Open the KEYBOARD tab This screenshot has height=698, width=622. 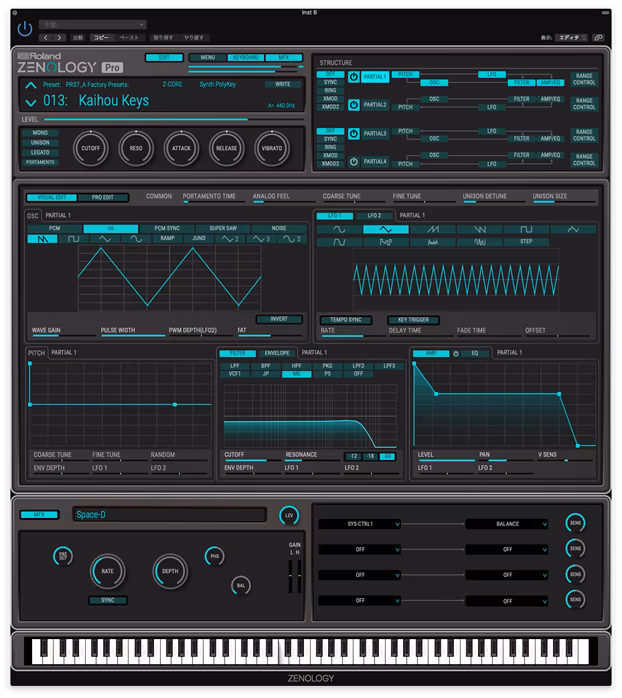pos(246,57)
